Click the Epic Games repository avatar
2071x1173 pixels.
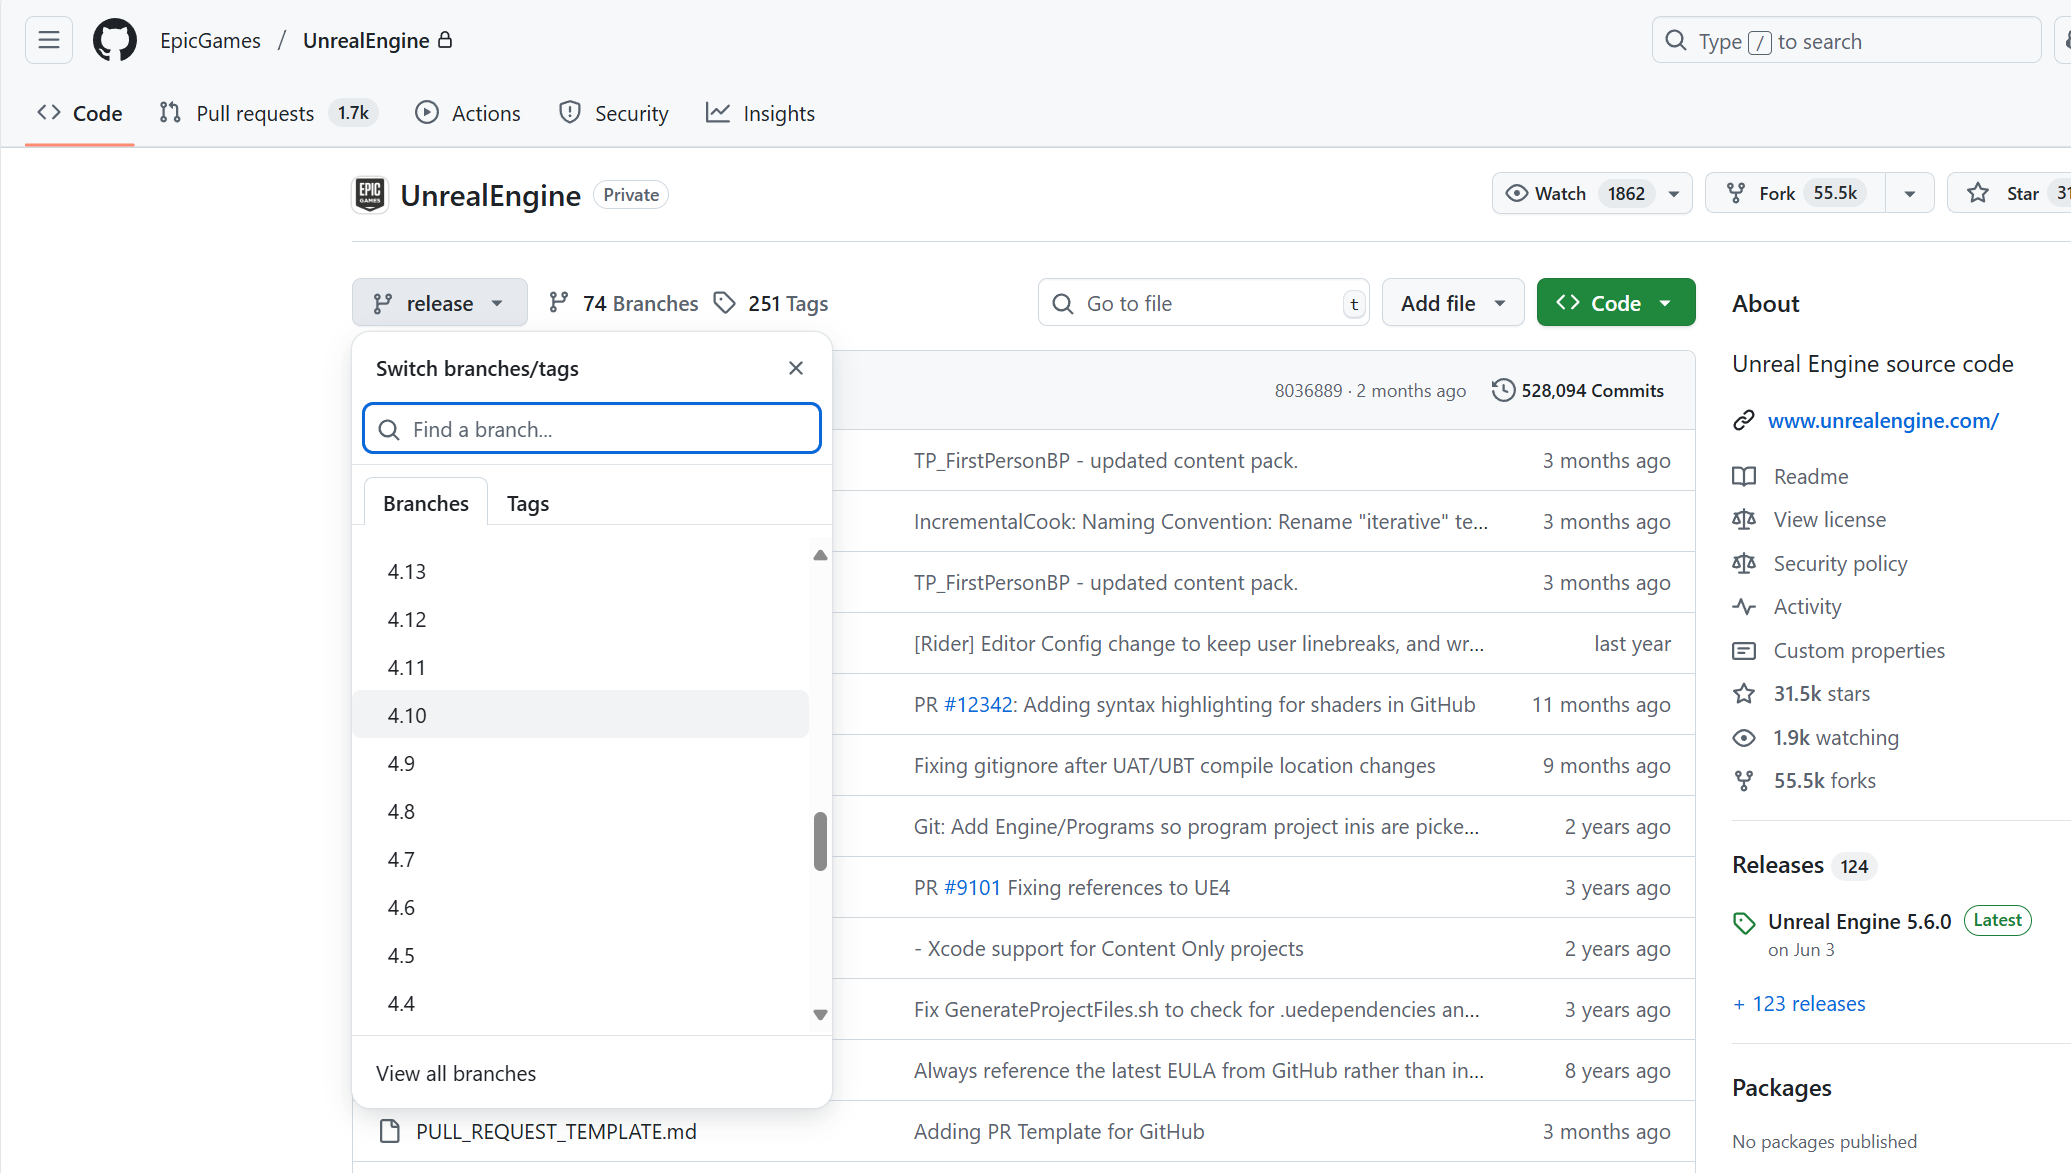point(370,194)
